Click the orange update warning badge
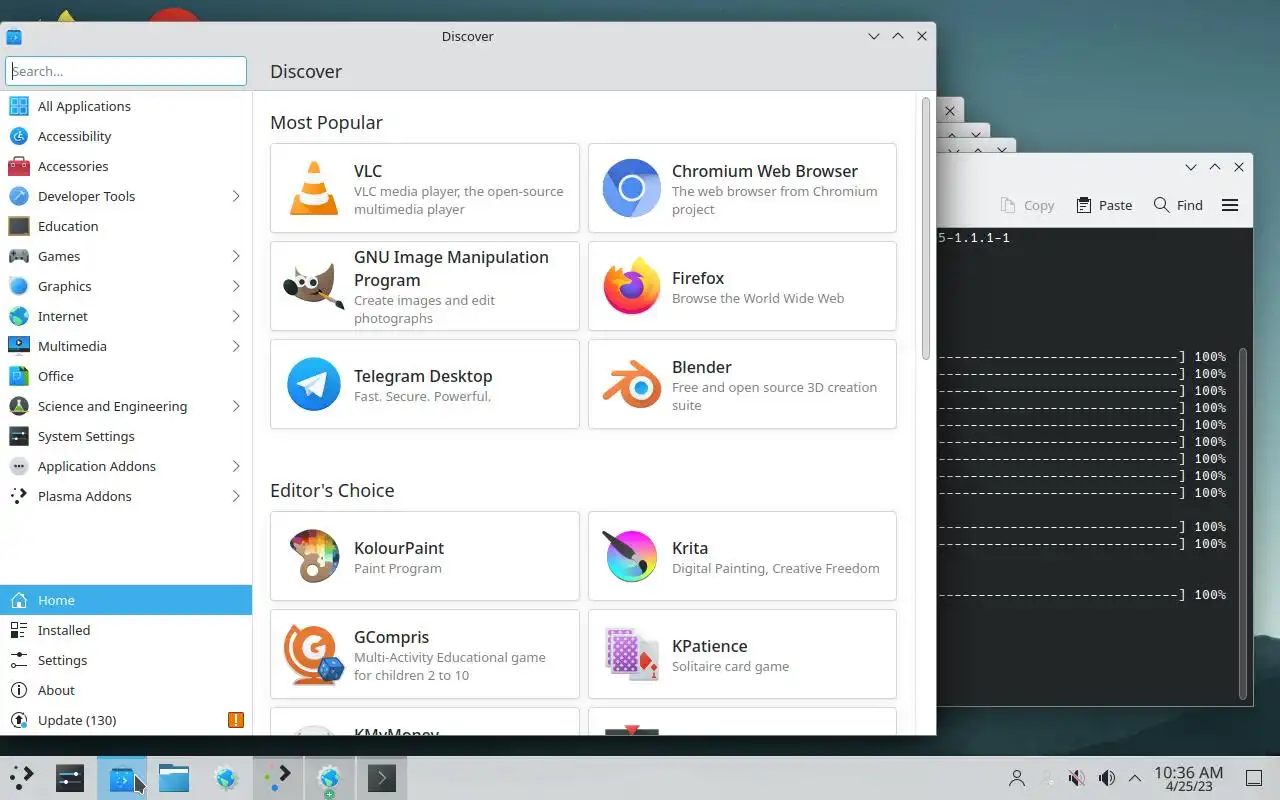The width and height of the screenshot is (1280, 800). coord(236,720)
